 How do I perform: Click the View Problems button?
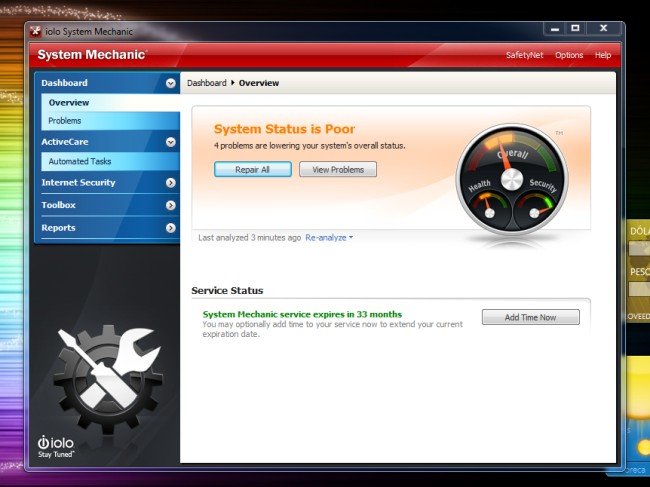click(338, 170)
